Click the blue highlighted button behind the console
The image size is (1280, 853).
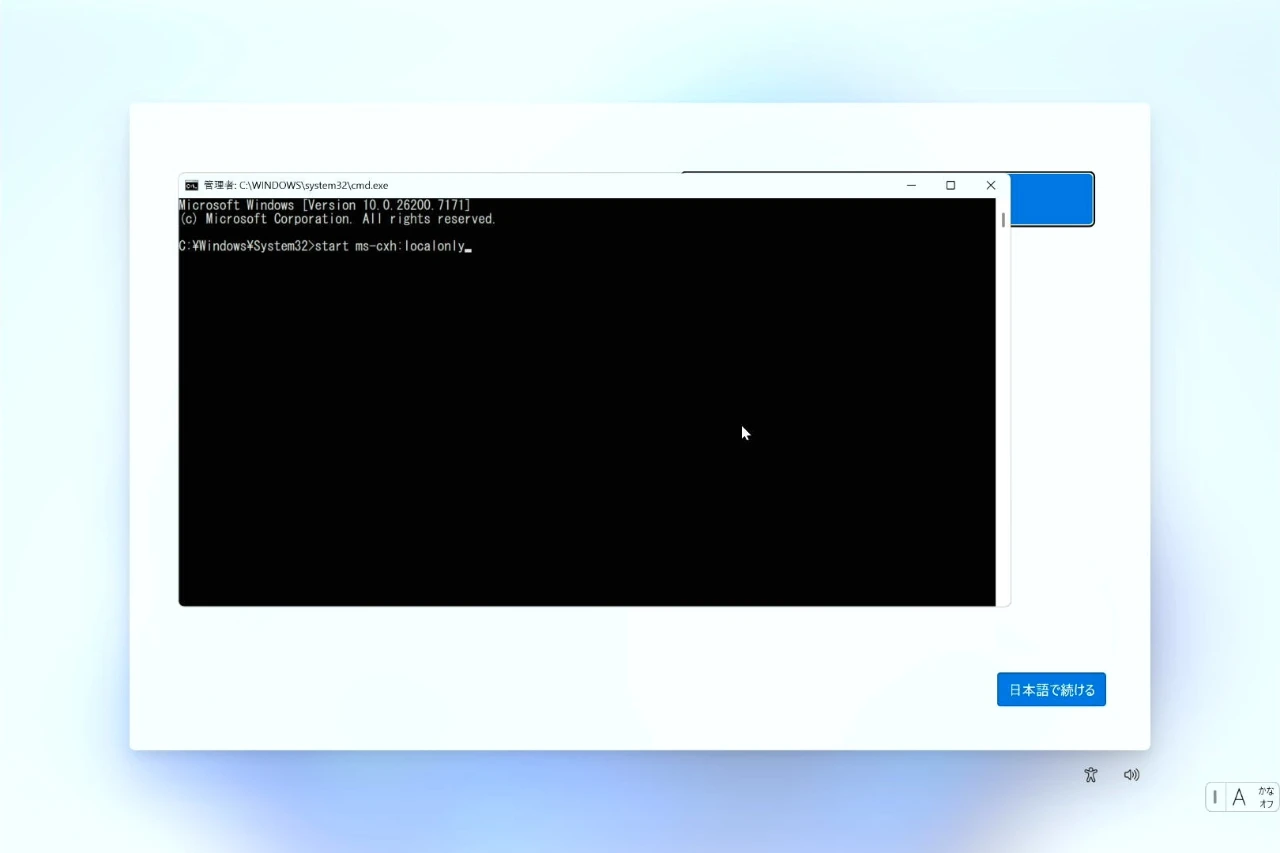tap(1051, 200)
